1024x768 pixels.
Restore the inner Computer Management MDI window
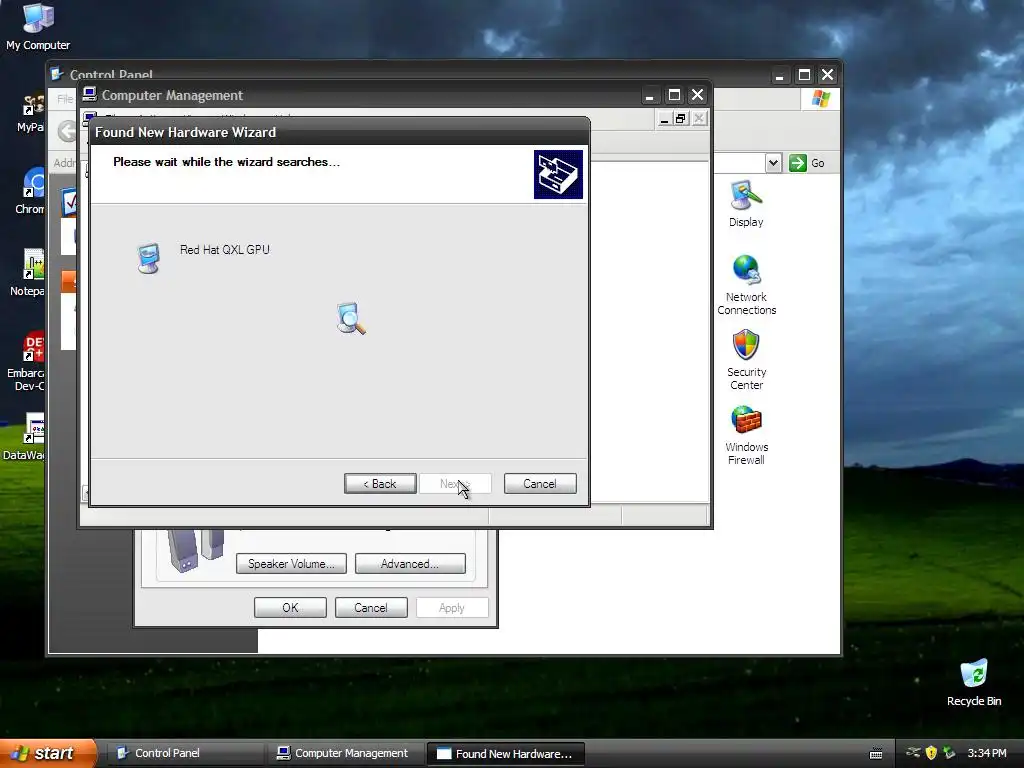pyautogui.click(x=680, y=118)
